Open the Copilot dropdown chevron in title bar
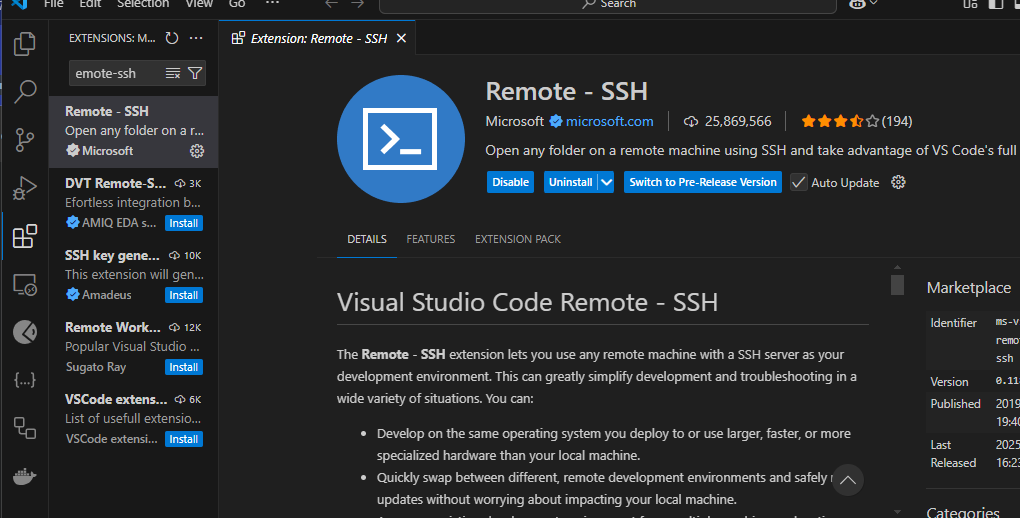The width and height of the screenshot is (1020, 518). point(874,4)
